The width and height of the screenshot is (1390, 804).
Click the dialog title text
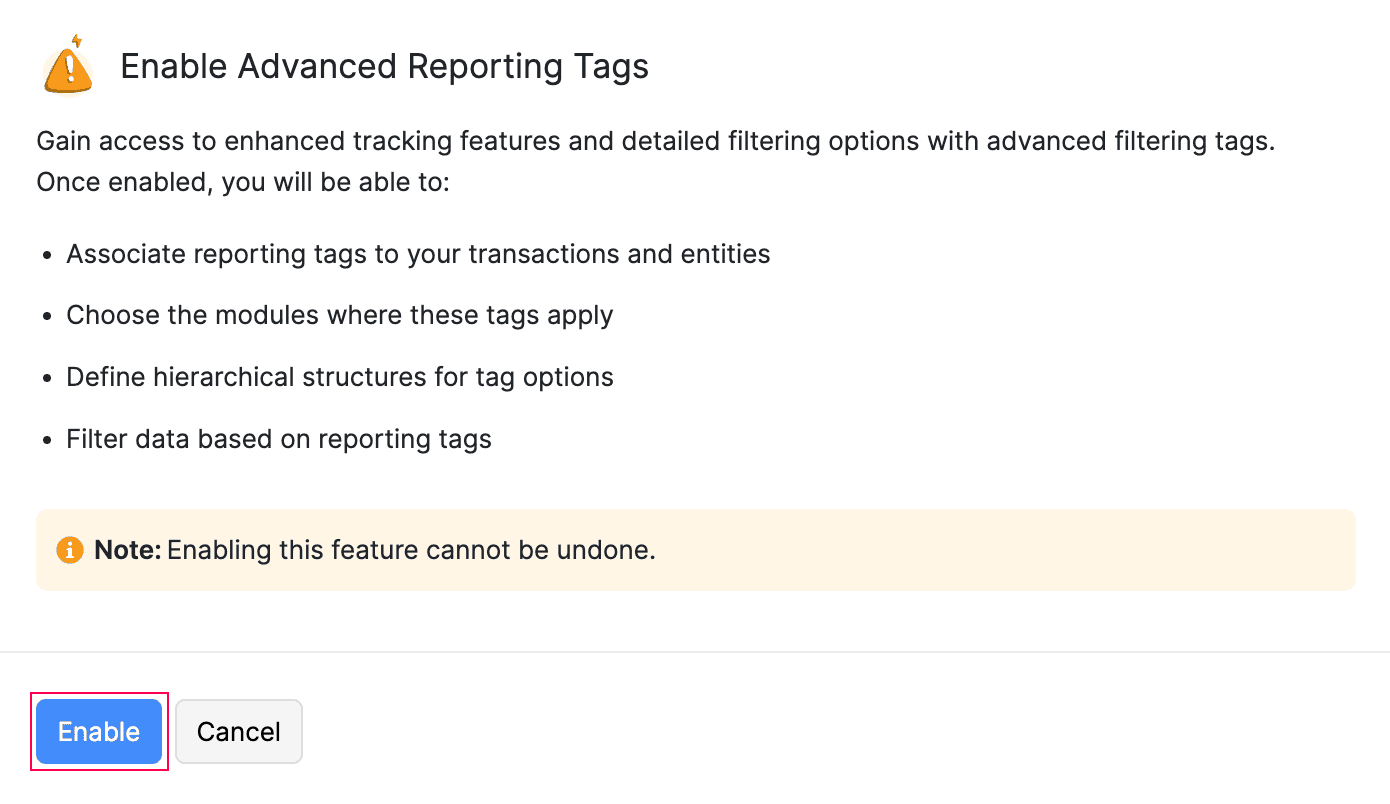pyautogui.click(x=384, y=66)
